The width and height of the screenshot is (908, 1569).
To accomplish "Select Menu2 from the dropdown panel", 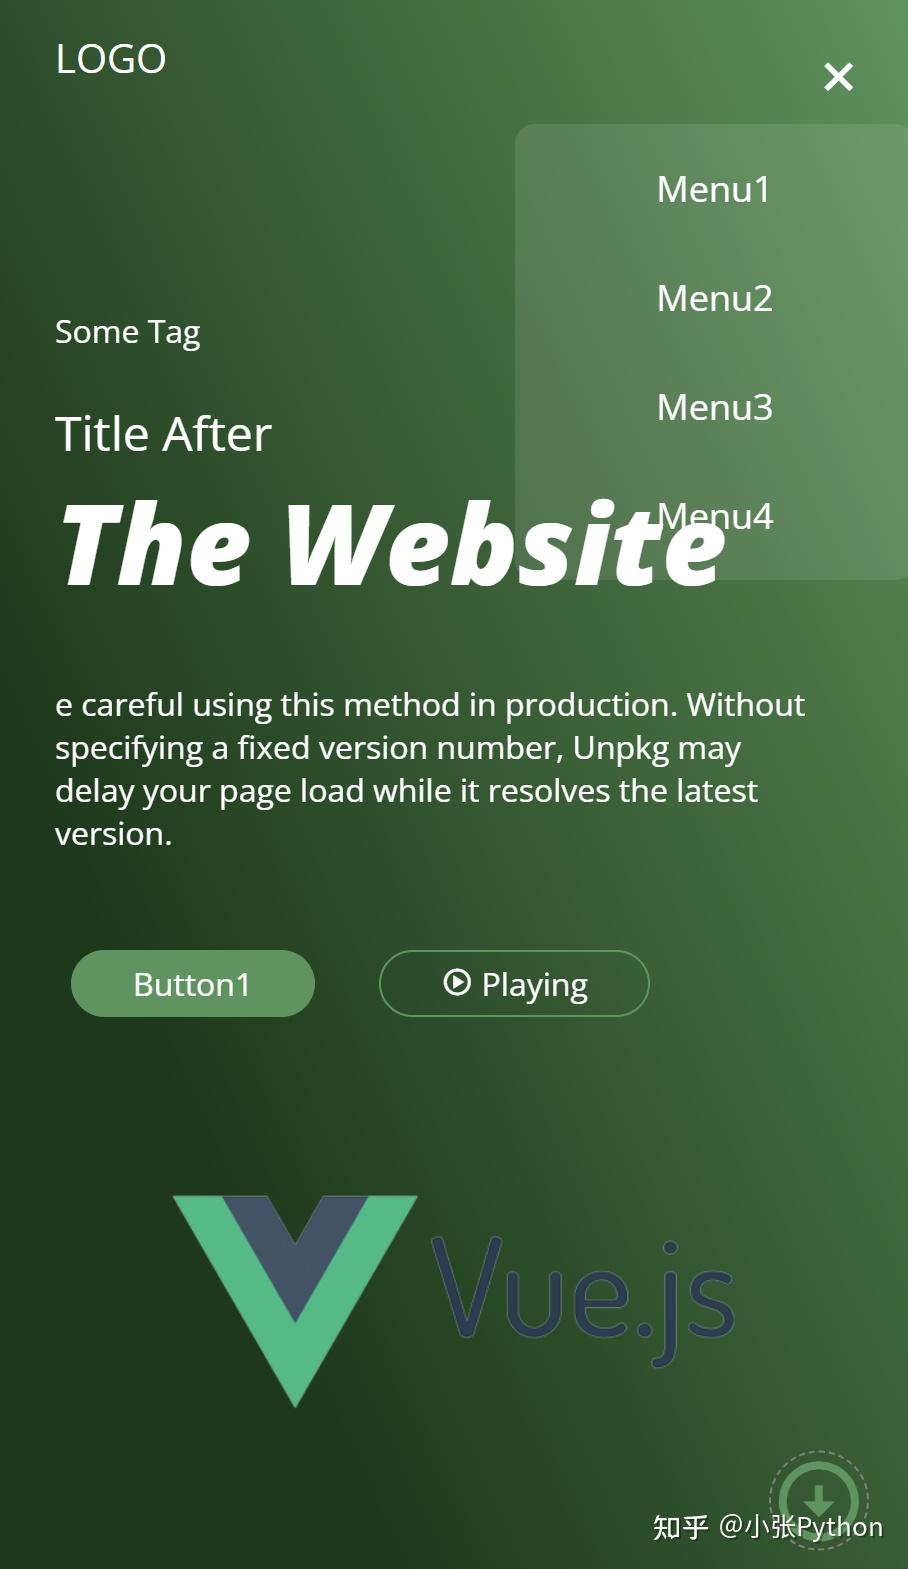I will click(x=714, y=298).
